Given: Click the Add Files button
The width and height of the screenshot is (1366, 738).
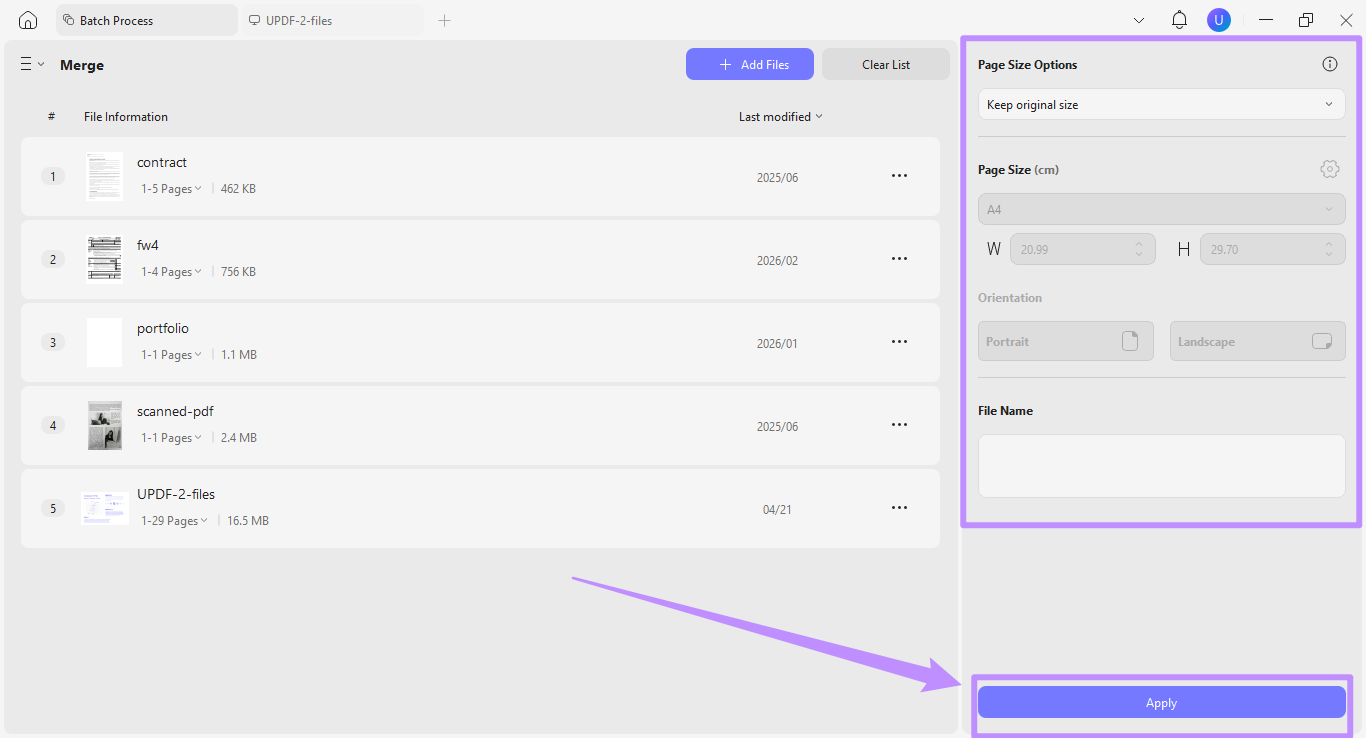Looking at the screenshot, I should 750,64.
